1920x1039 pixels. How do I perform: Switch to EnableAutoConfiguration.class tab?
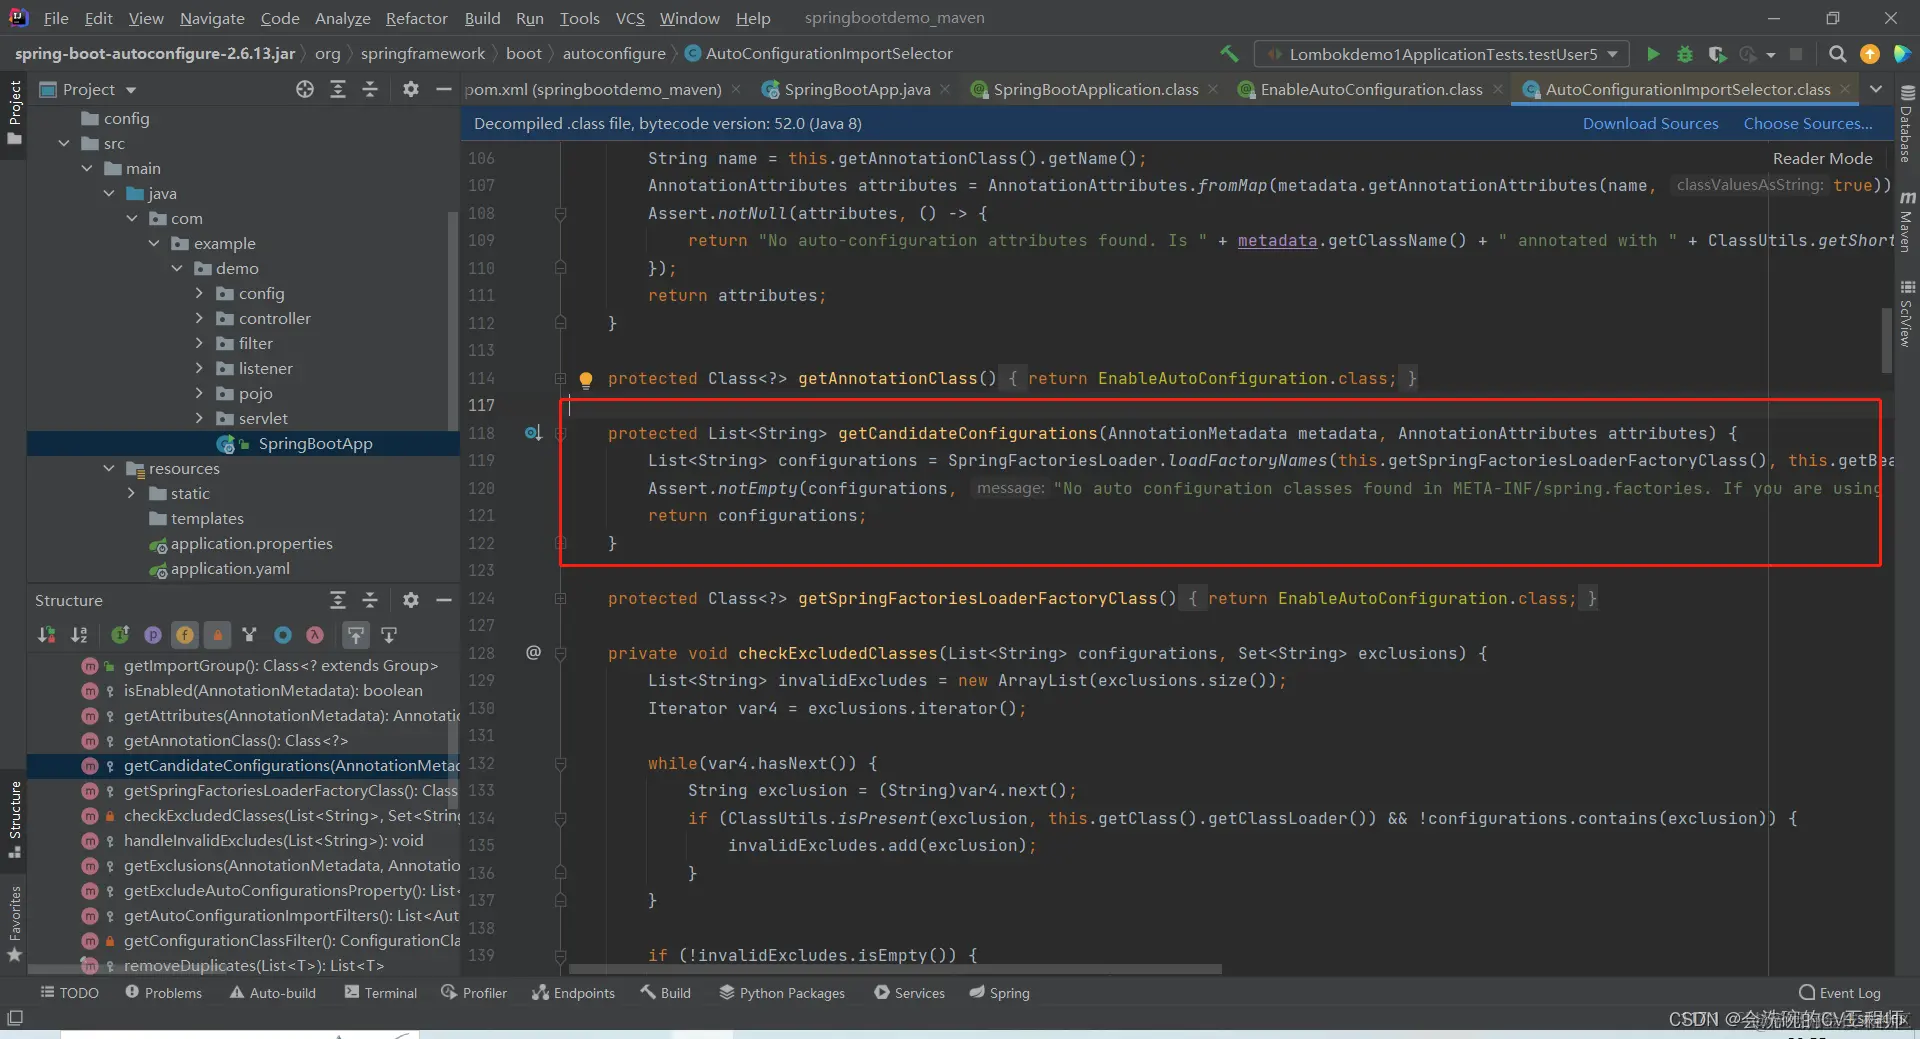point(1371,89)
